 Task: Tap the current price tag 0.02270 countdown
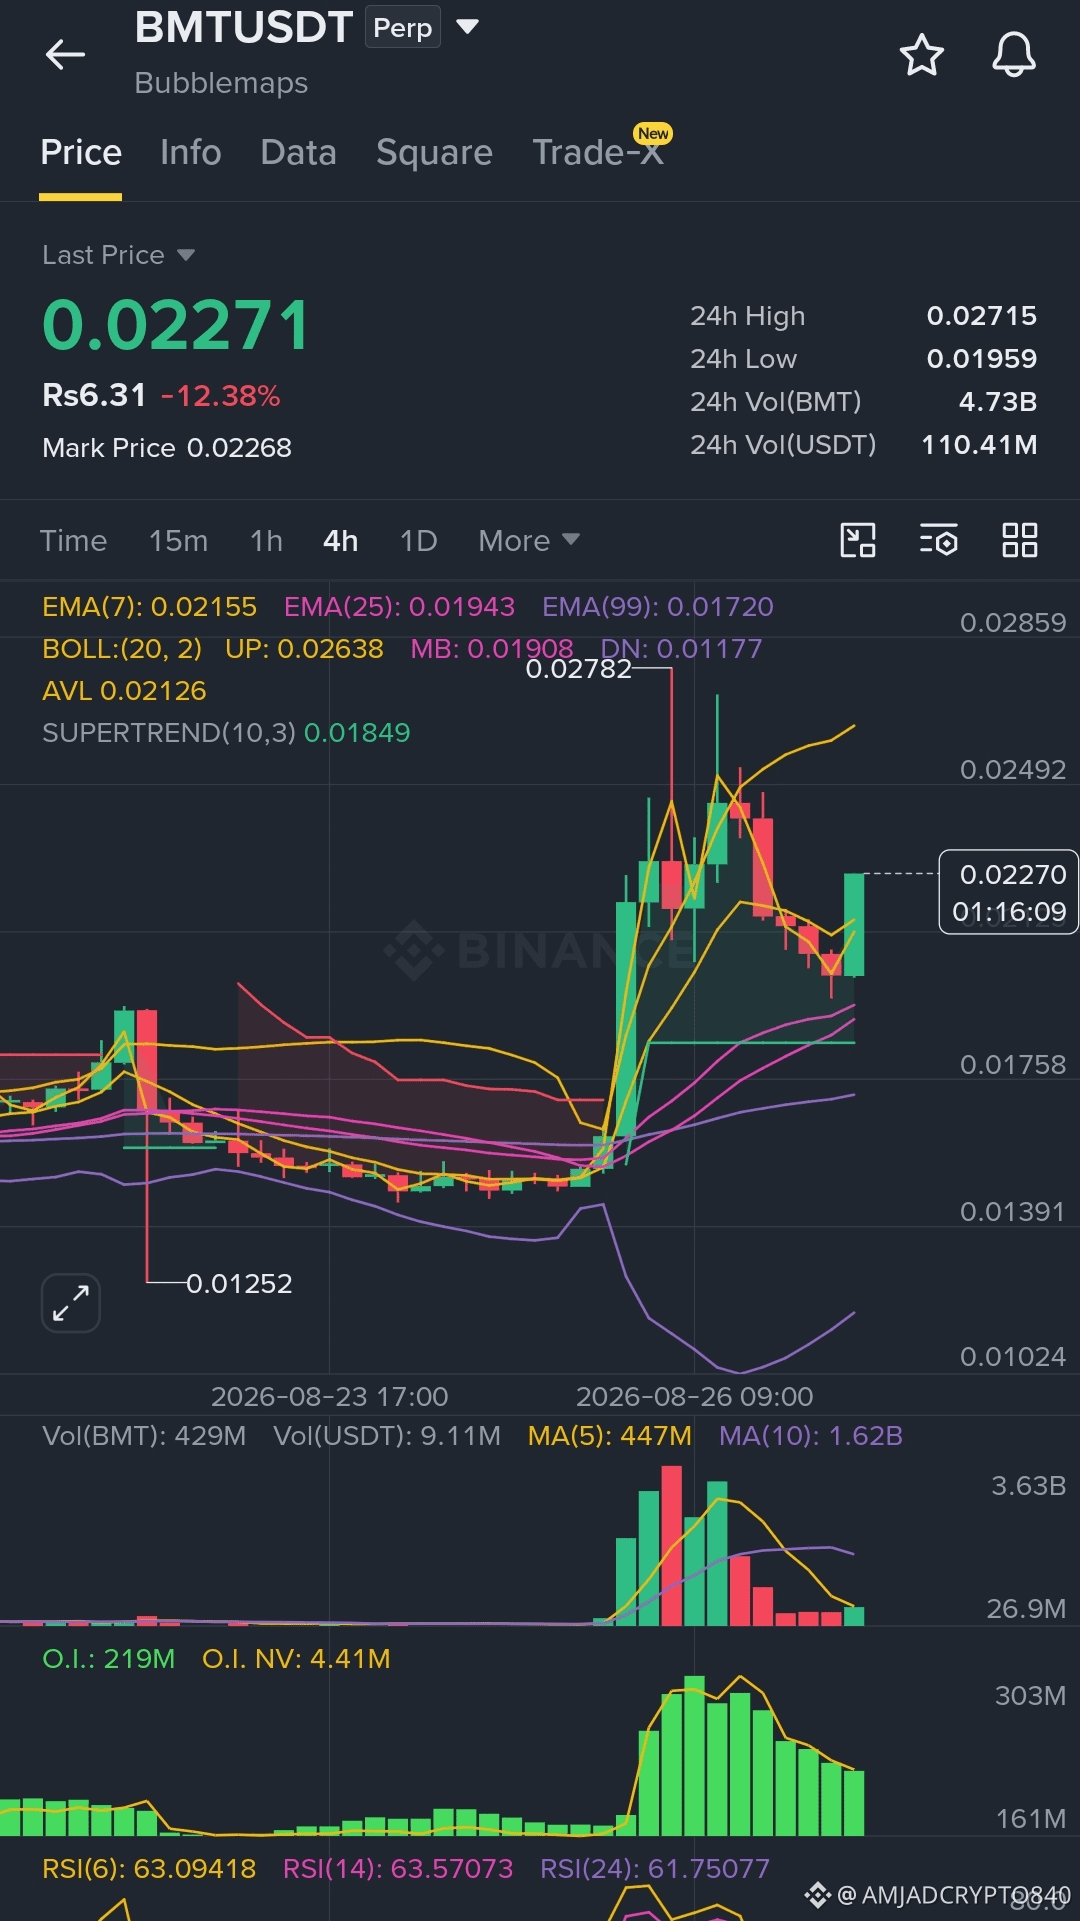point(1009,892)
